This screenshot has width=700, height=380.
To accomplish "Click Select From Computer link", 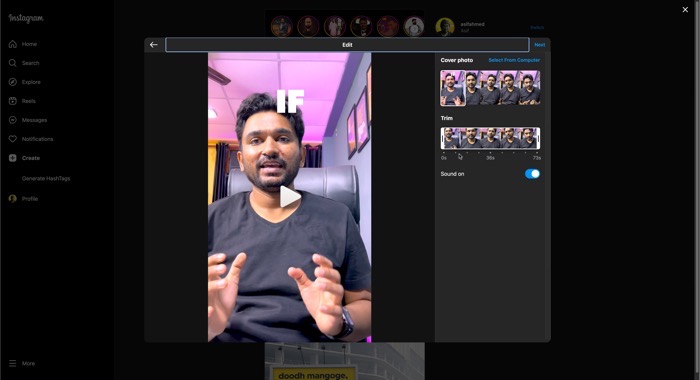I will pos(514,60).
